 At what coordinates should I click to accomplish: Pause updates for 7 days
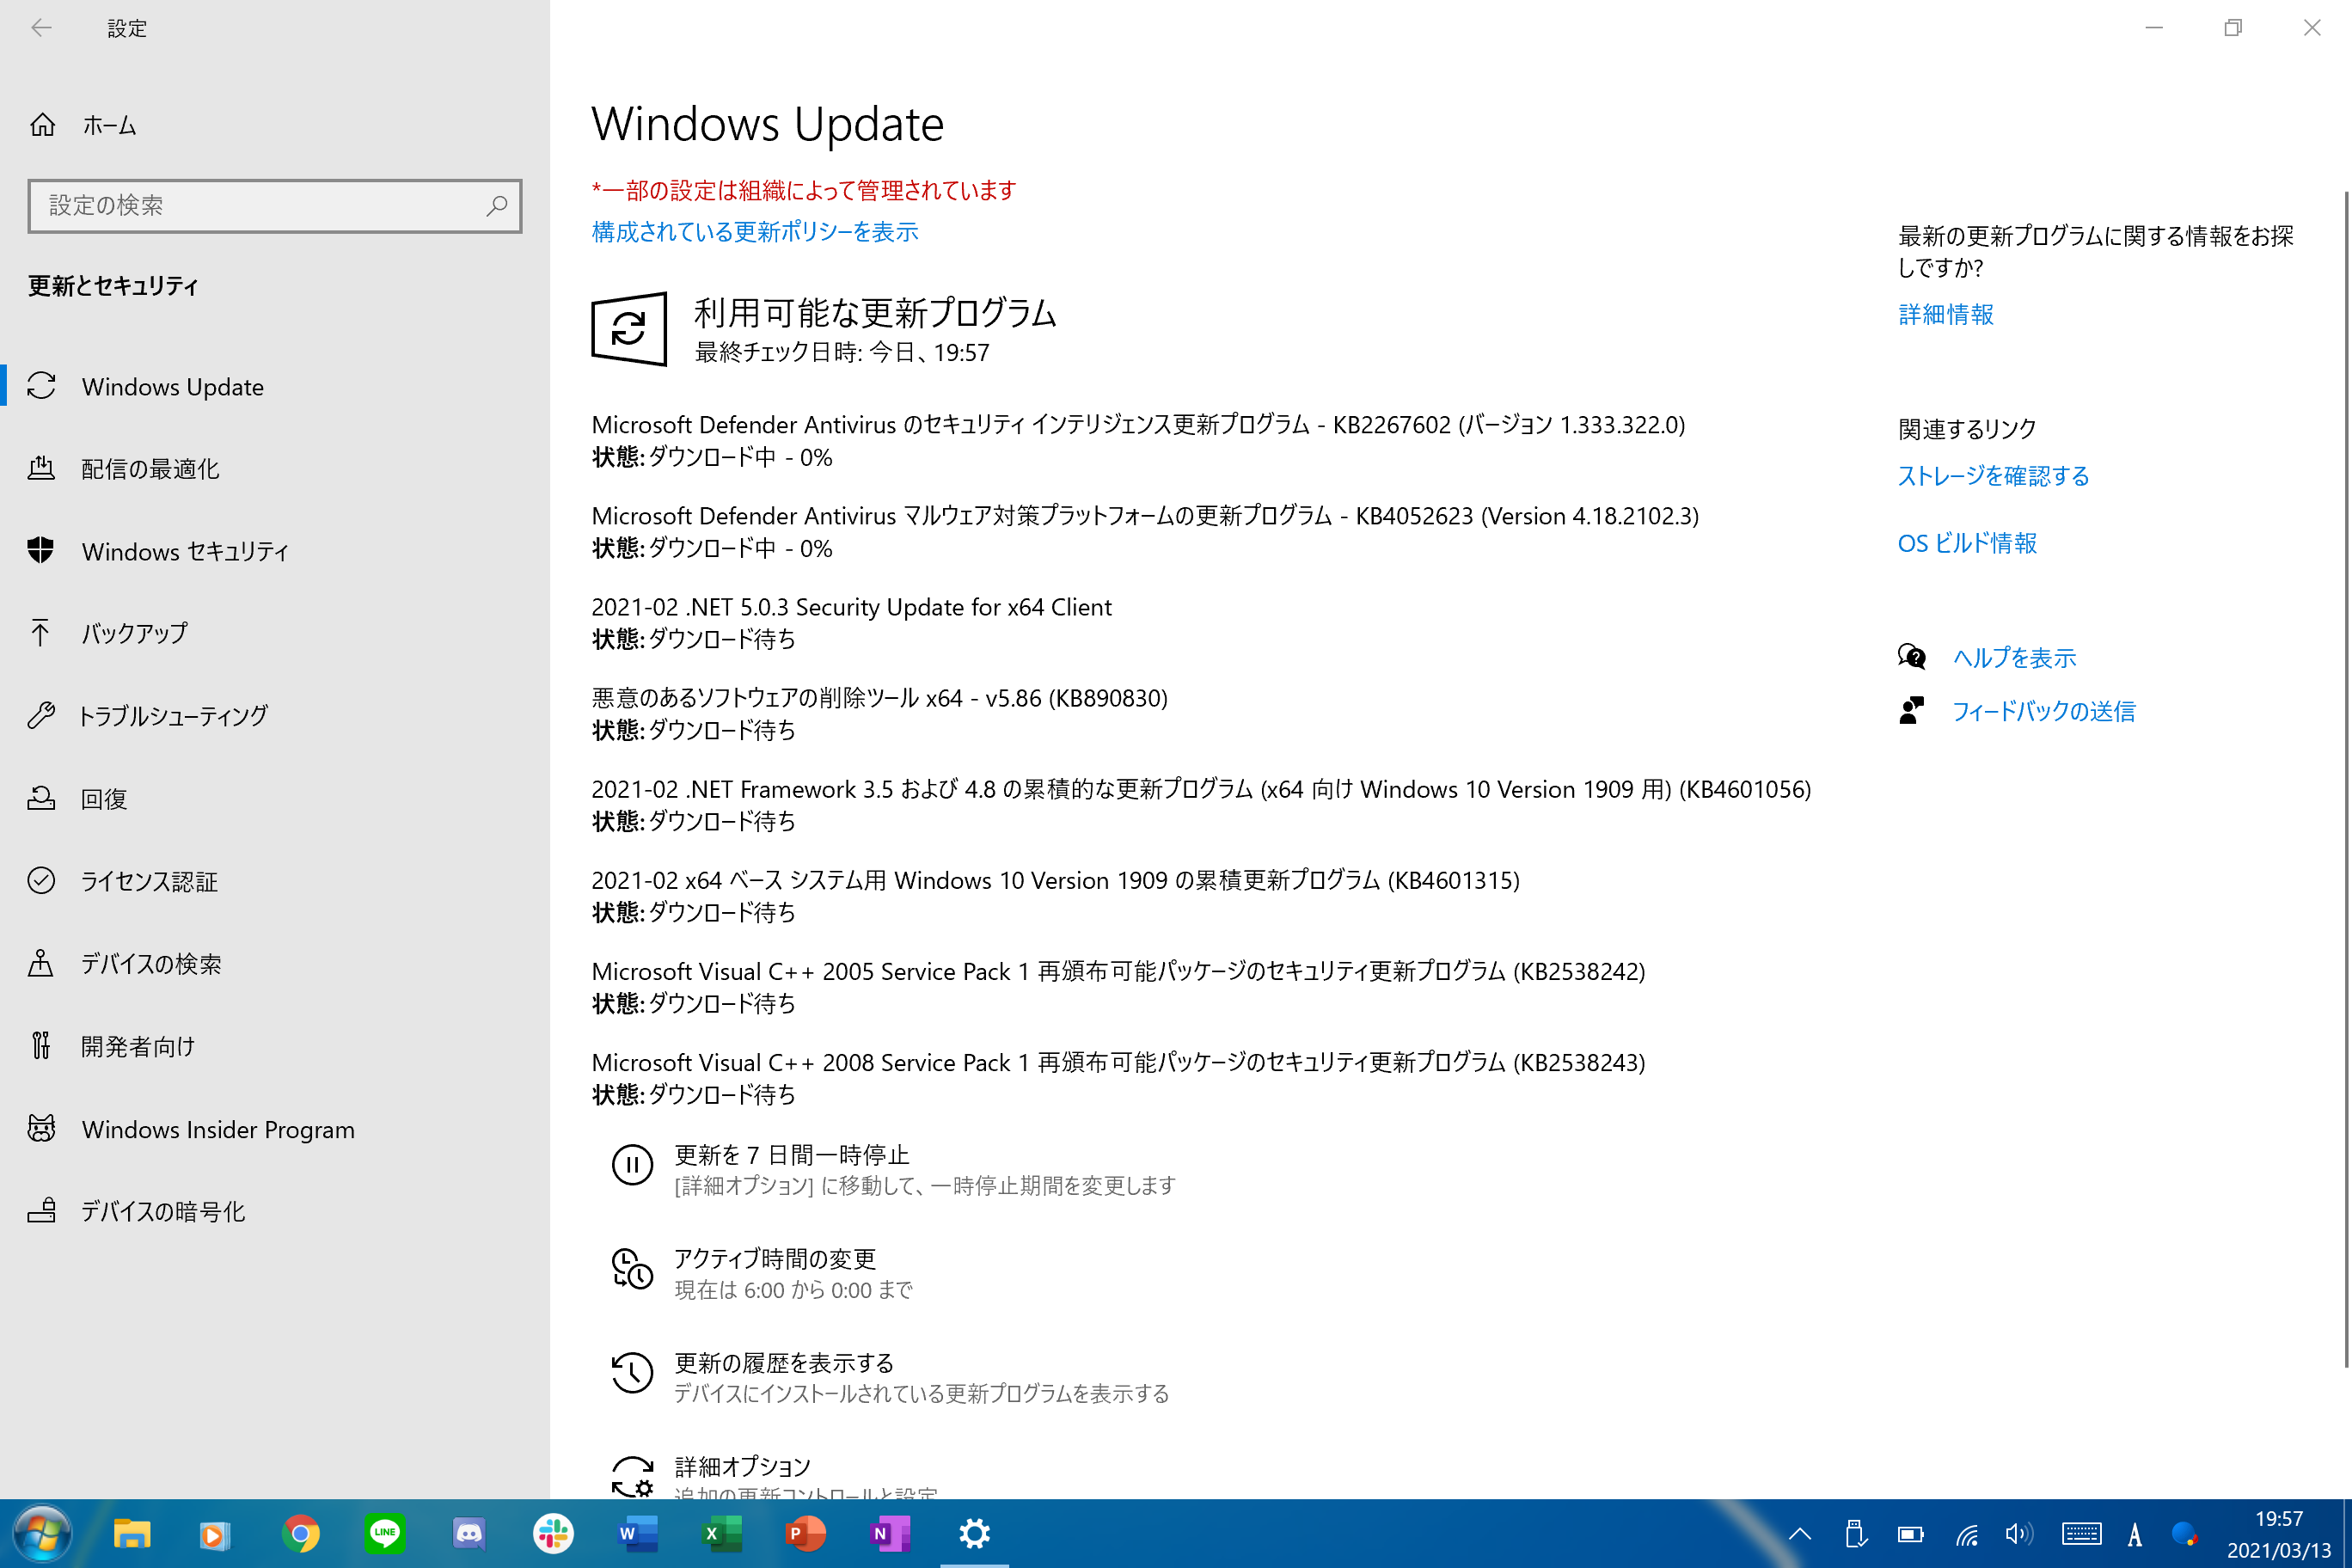(x=791, y=1155)
